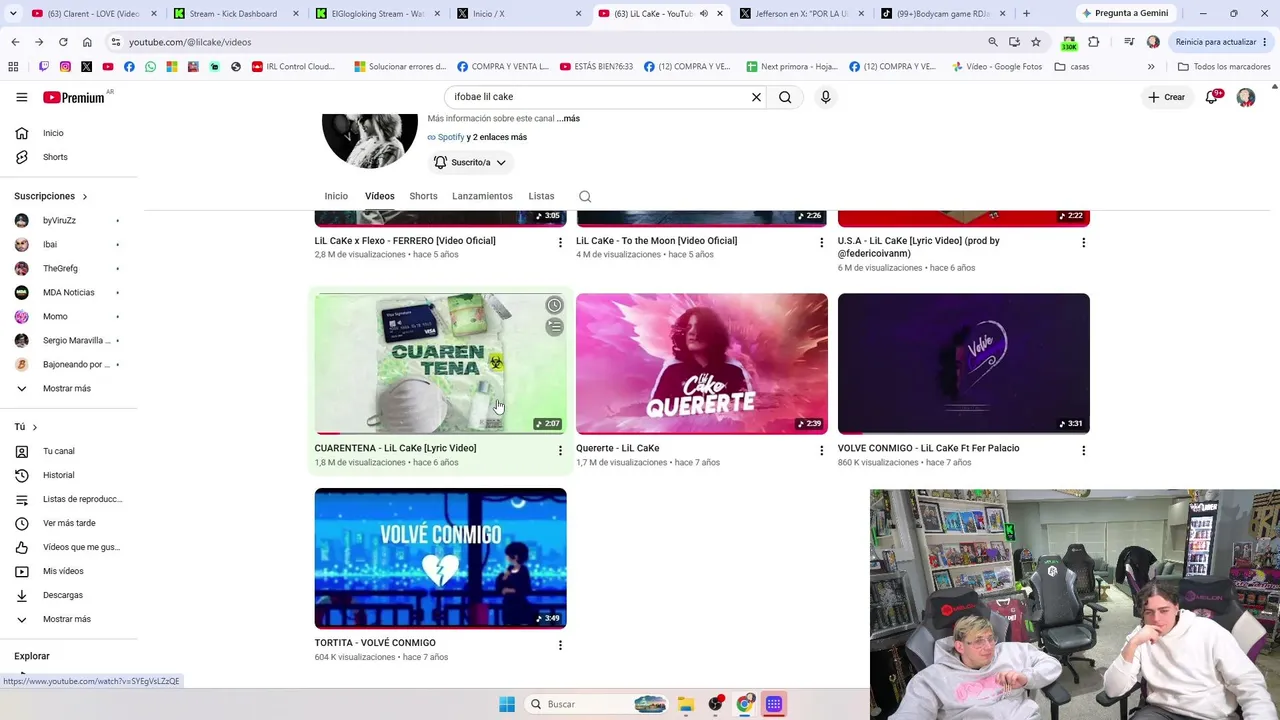Image resolution: width=1280 pixels, height=720 pixels.
Task: Open sidebar Shorts entry
Action: pos(55,157)
